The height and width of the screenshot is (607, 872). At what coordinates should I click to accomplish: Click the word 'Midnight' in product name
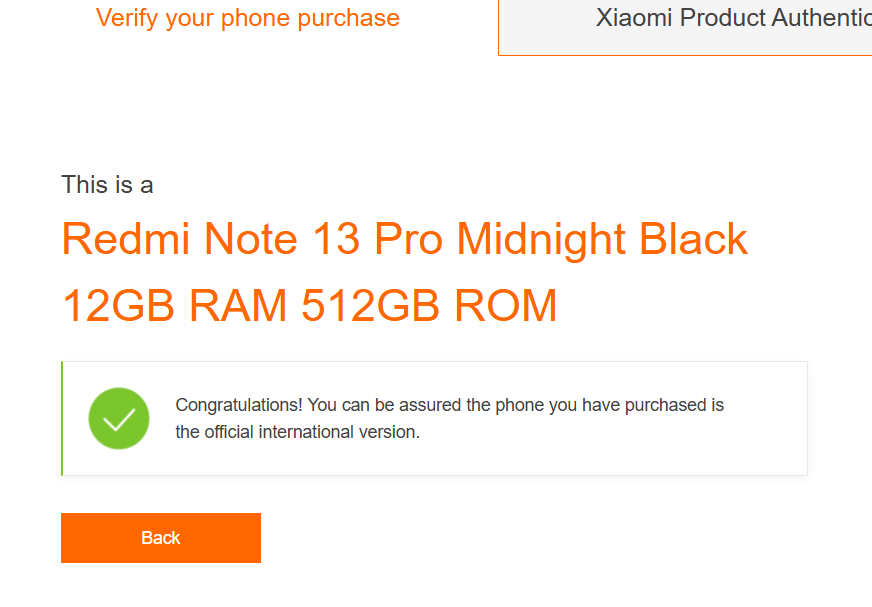point(541,239)
